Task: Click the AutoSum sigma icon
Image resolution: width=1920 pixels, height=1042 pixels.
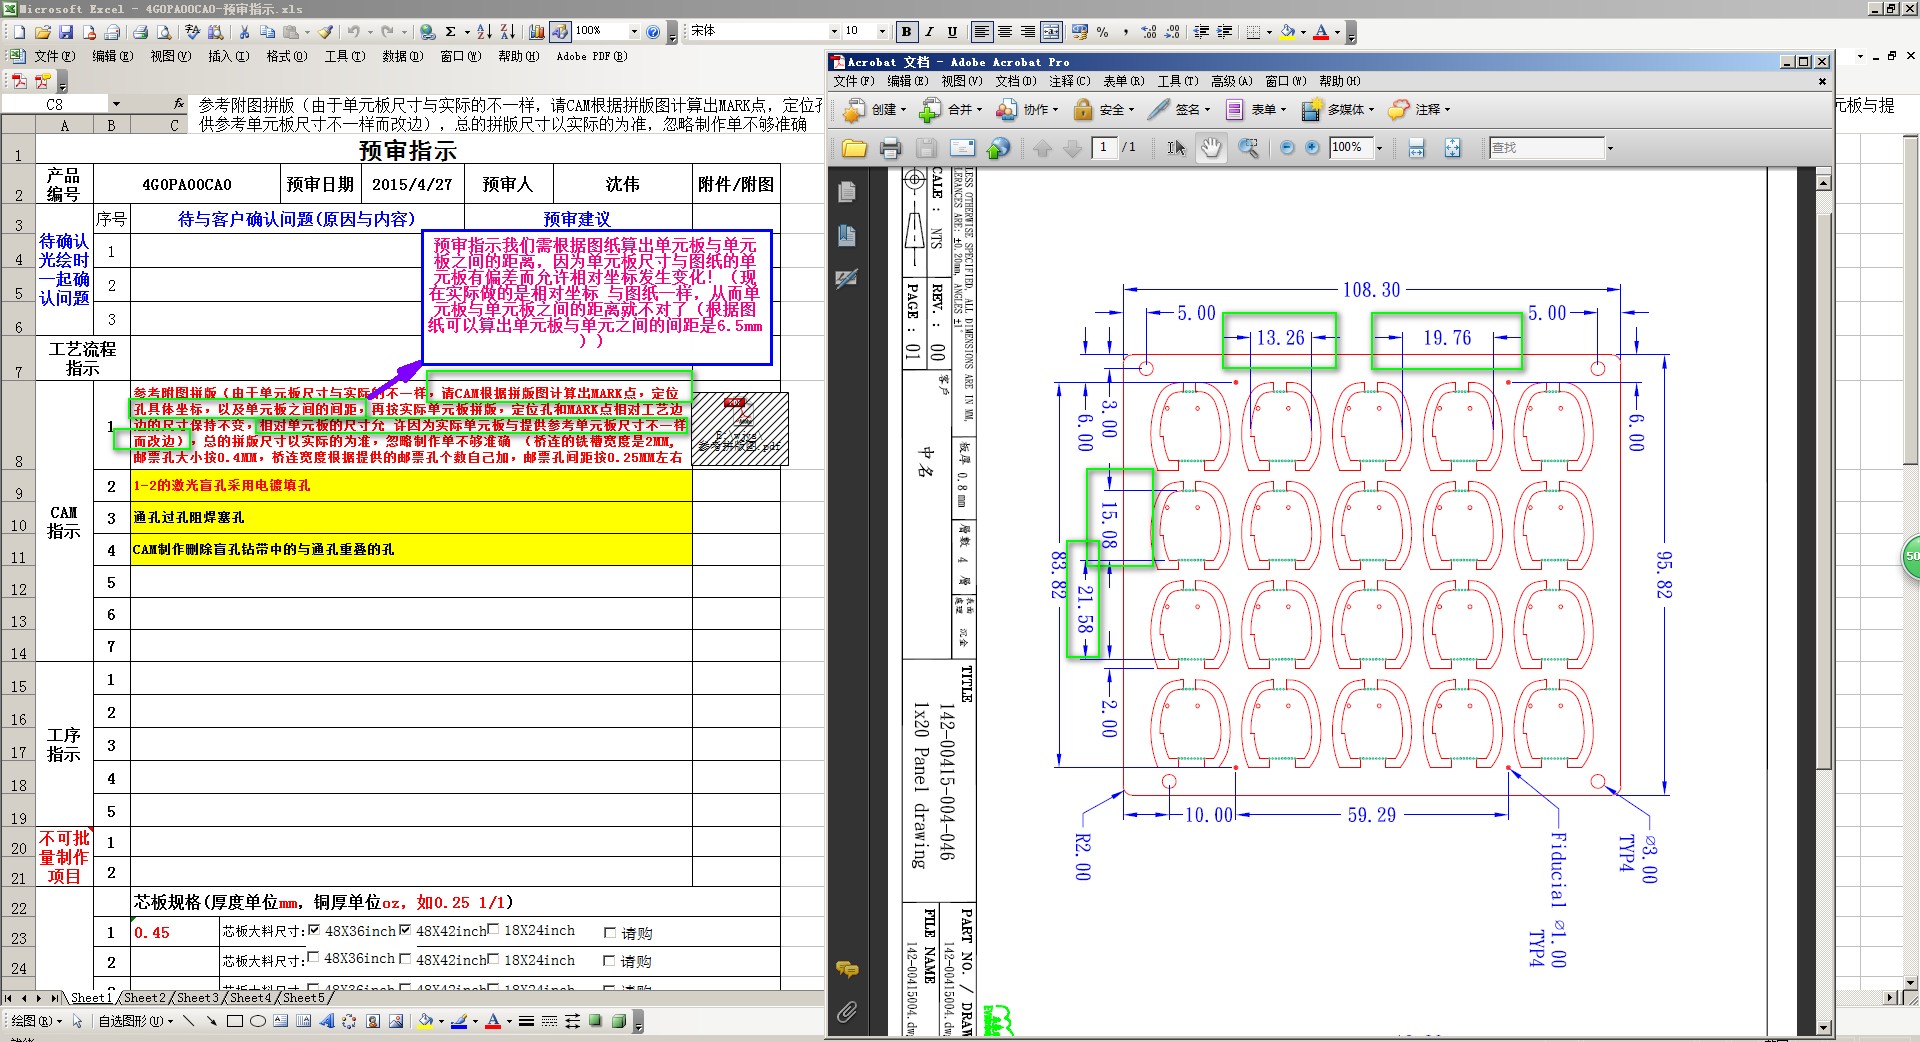Action: point(451,32)
